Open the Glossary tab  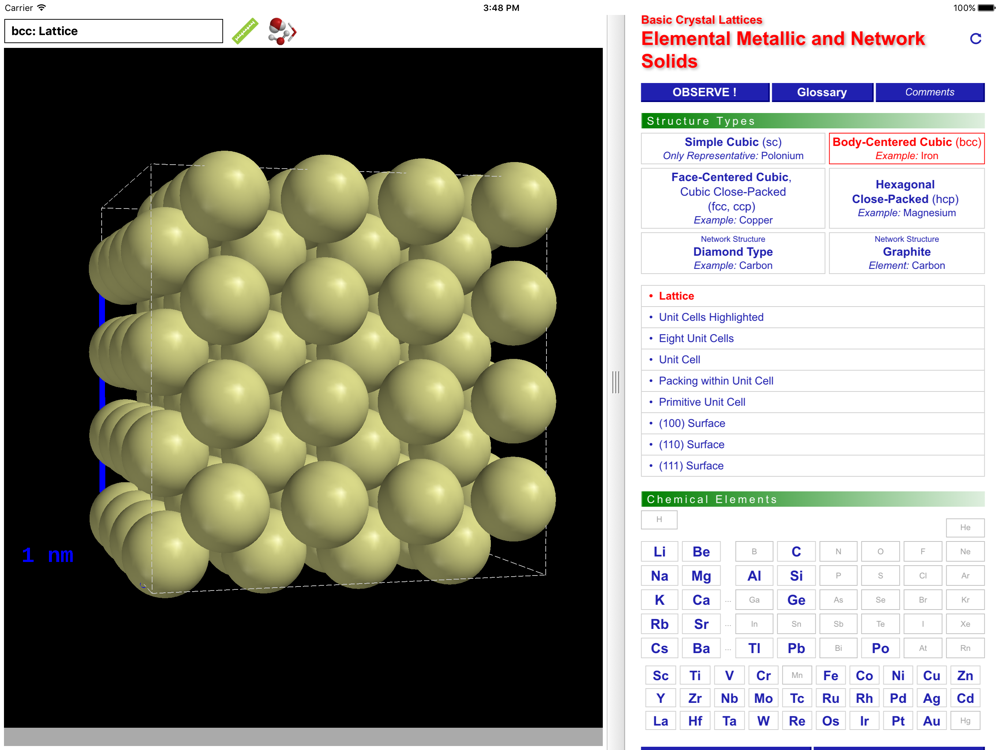tap(822, 92)
